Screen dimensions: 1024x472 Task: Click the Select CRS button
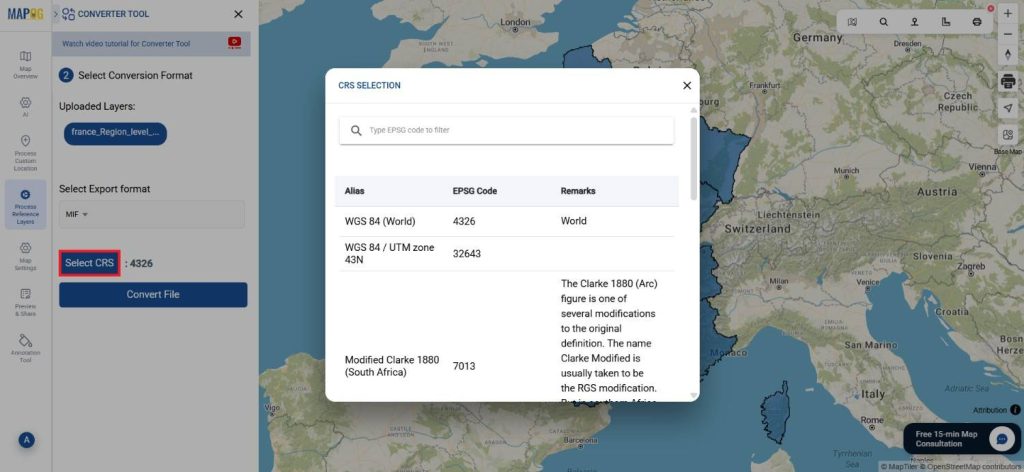[x=90, y=263]
